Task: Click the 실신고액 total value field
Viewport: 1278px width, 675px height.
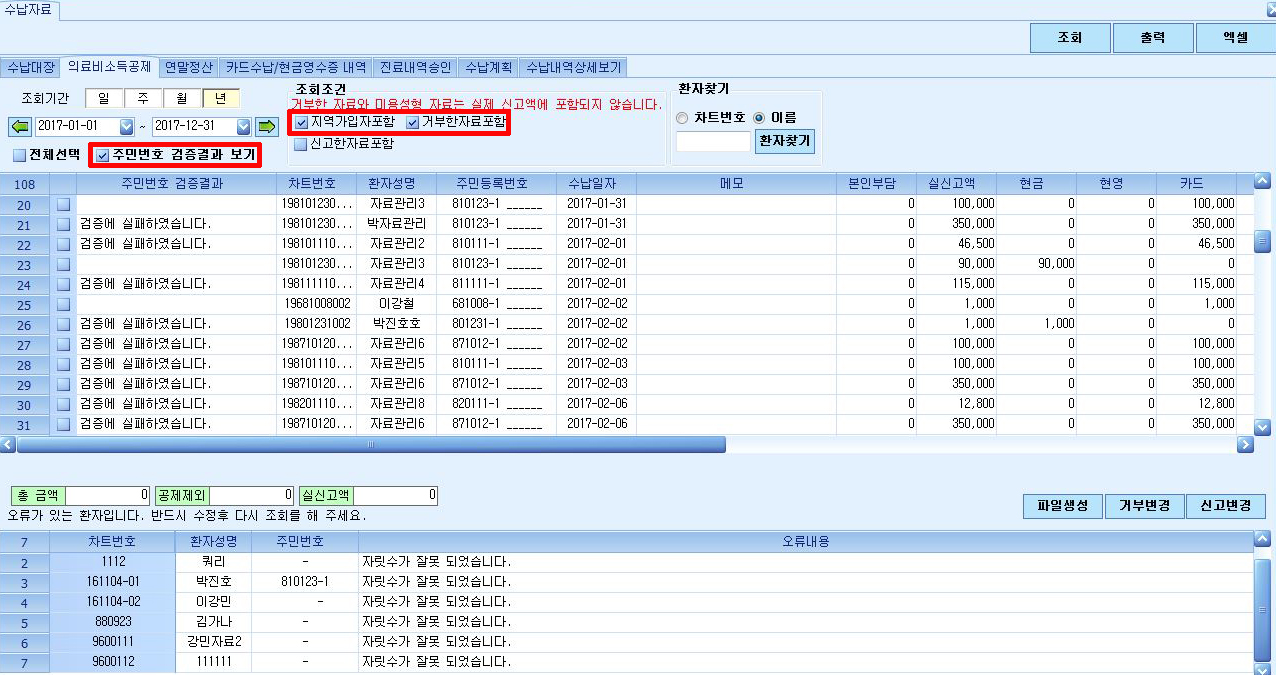Action: (x=396, y=495)
